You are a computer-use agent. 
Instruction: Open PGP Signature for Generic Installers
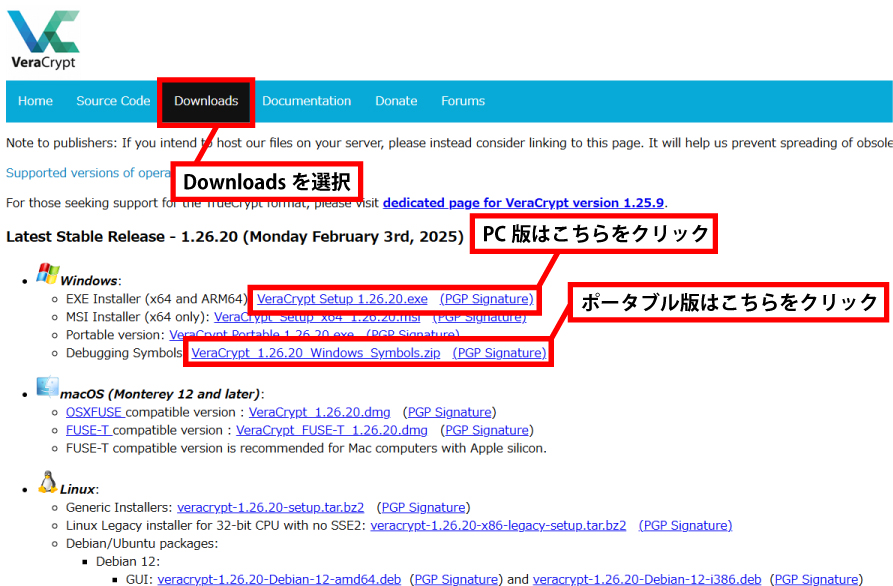pos(423,507)
